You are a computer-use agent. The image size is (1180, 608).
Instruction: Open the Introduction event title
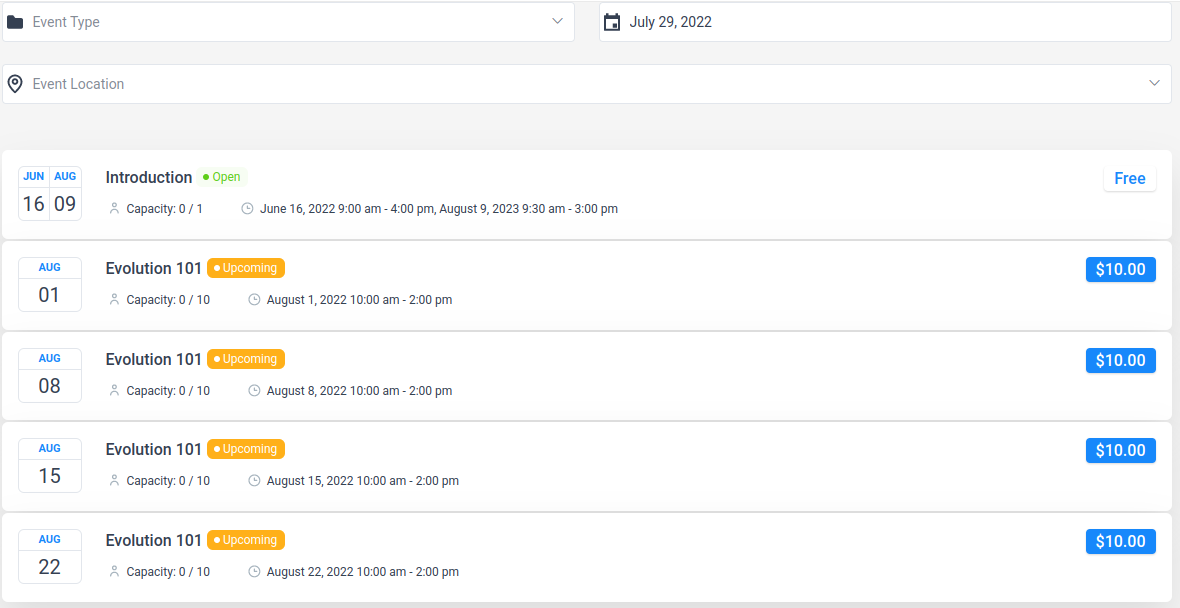[x=149, y=178]
